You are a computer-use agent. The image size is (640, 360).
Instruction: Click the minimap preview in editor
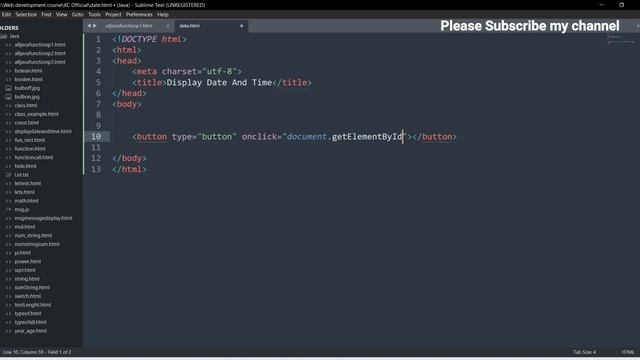[x=620, y=40]
